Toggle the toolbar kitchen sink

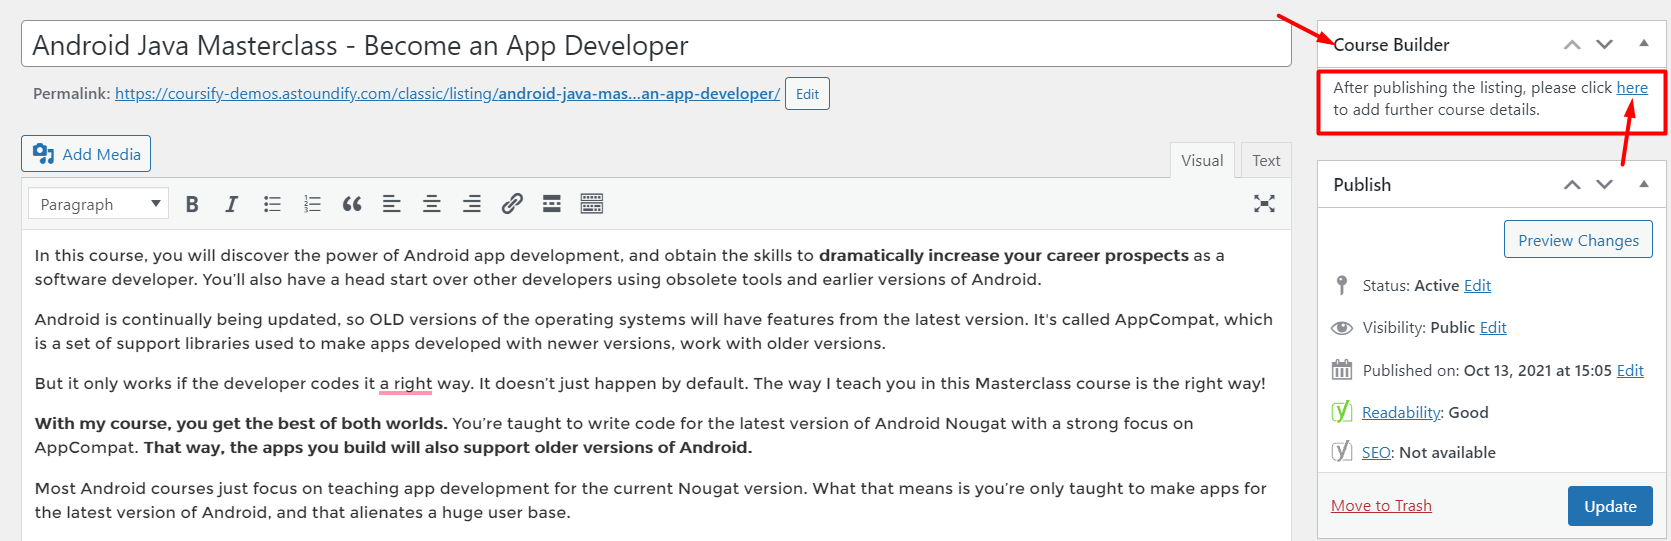point(592,204)
